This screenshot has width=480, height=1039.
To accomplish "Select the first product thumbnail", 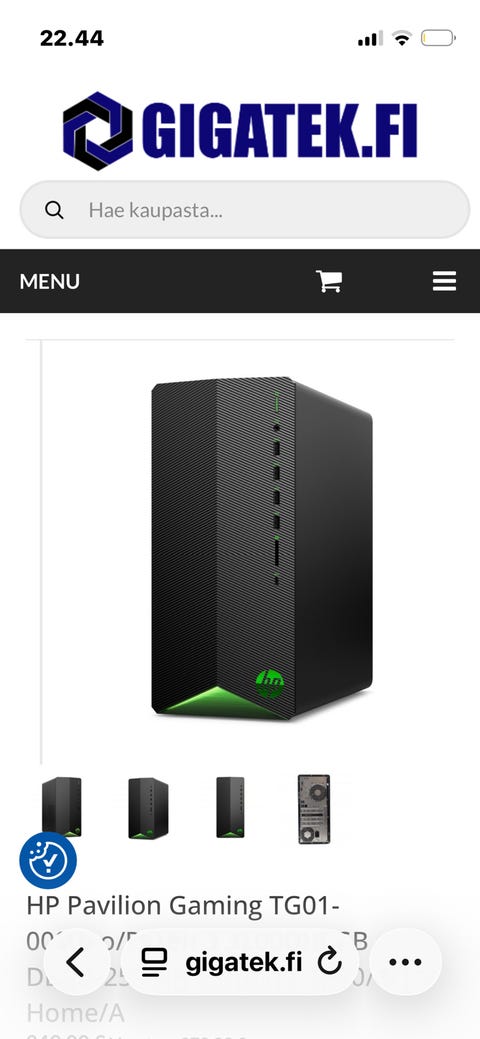I will 62,806.
